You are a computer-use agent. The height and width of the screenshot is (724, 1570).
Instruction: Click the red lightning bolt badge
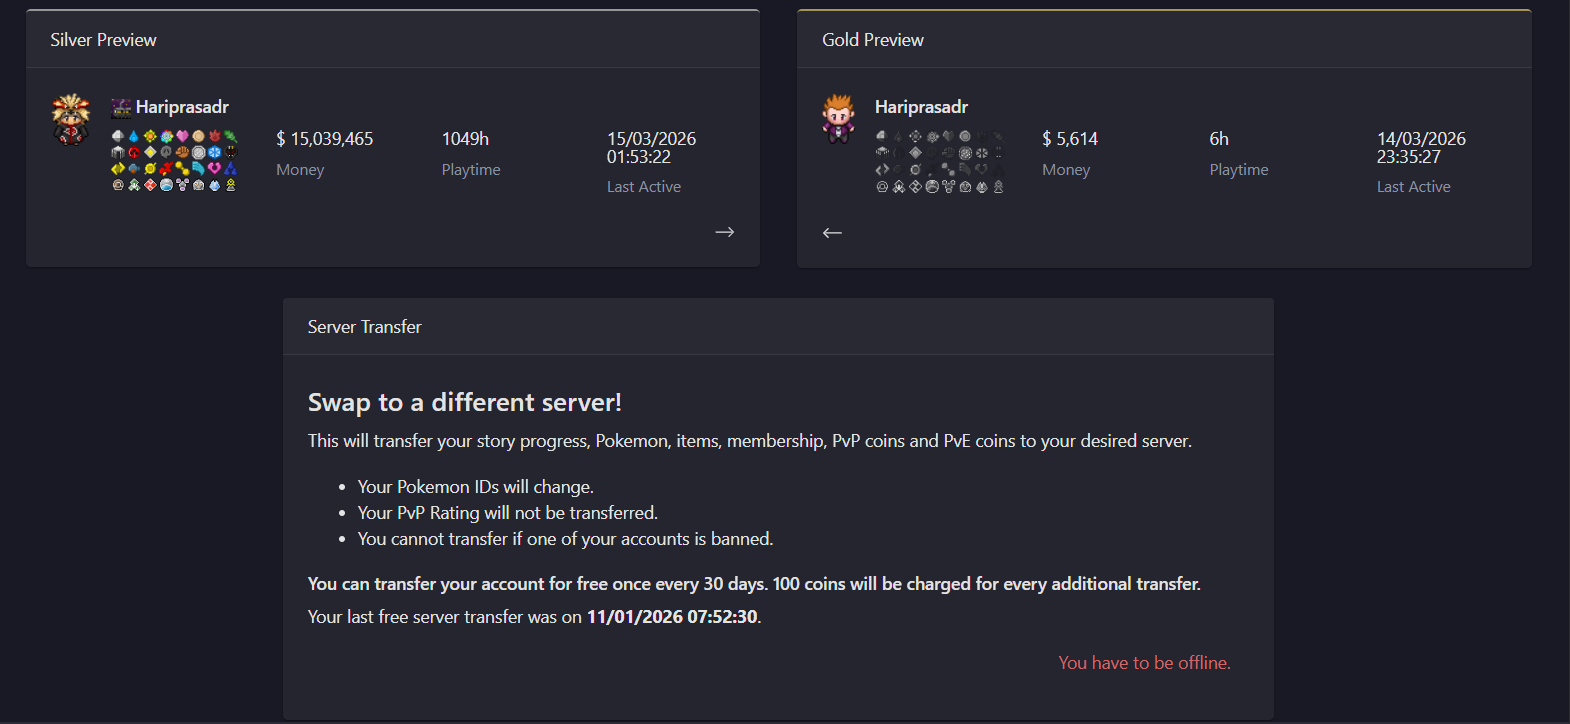pos(166,168)
